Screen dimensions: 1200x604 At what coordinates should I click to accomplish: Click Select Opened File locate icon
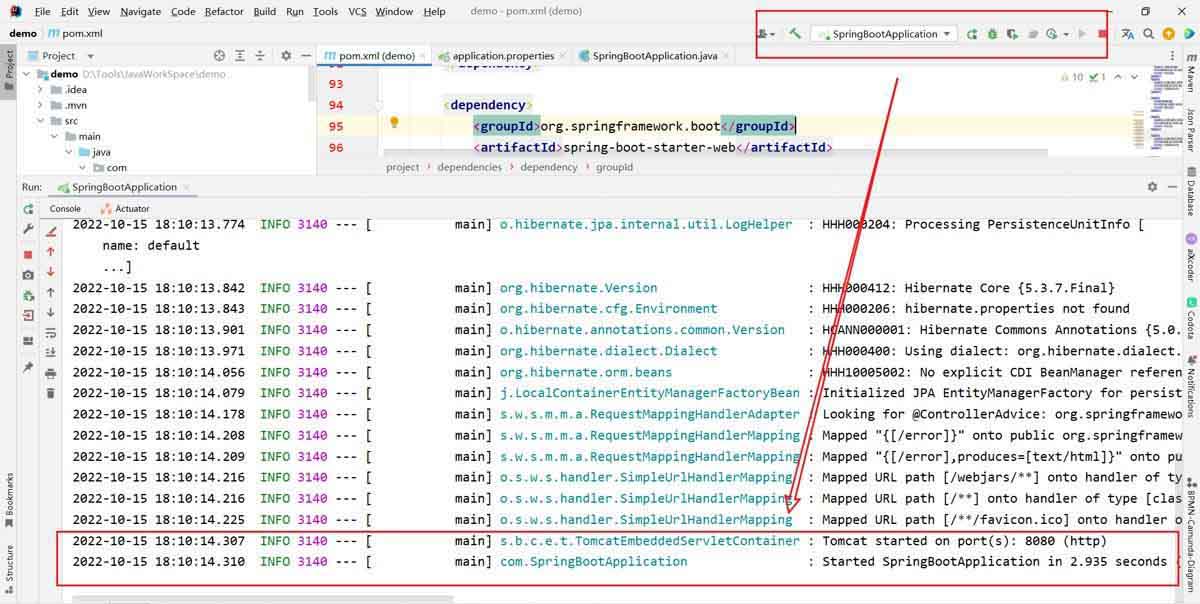pyautogui.click(x=219, y=56)
